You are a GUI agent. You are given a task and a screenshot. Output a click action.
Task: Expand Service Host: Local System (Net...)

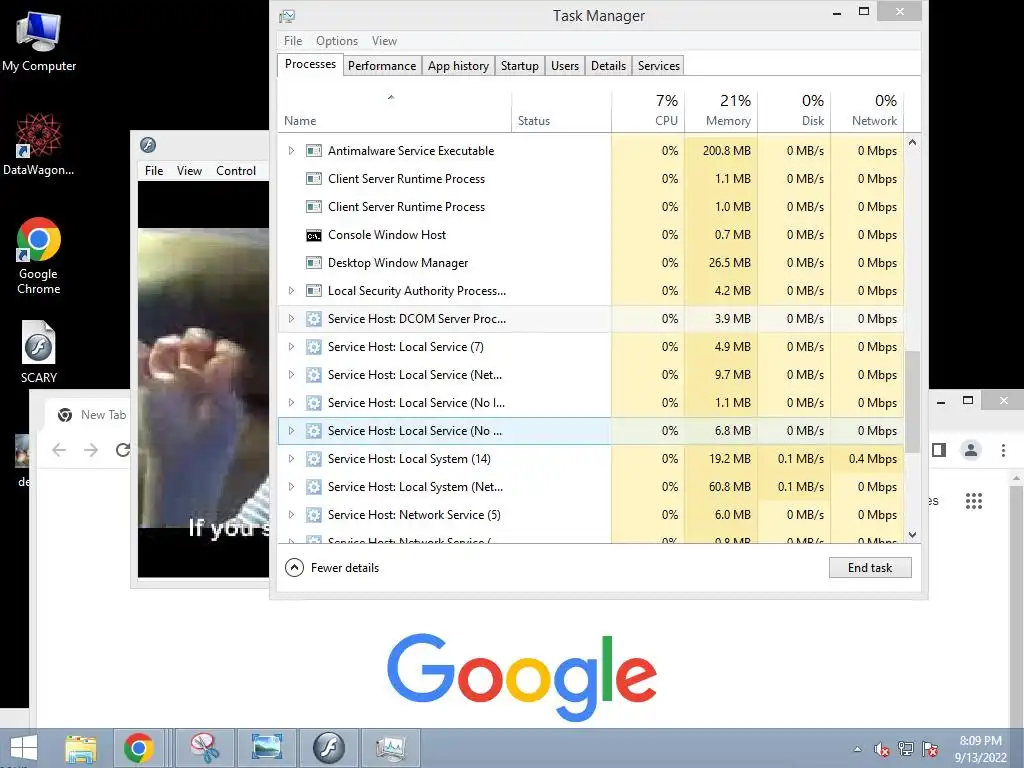(x=291, y=487)
